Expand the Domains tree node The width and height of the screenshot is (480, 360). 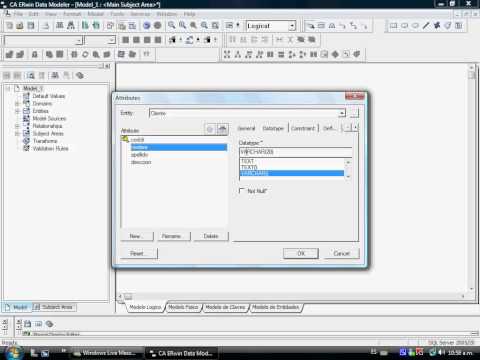17,104
